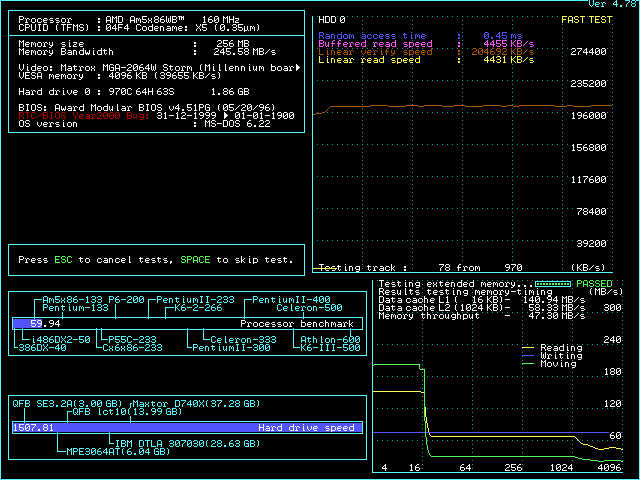
Task: Click the Reading legend entry
Action: pos(552,348)
